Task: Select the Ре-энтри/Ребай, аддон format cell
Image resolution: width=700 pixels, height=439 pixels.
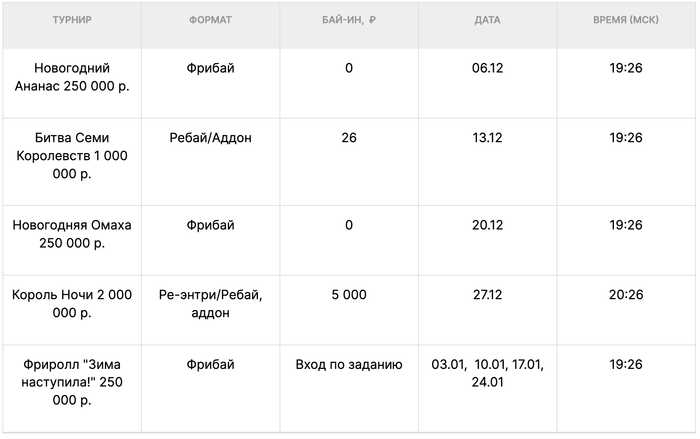Action: [210, 304]
